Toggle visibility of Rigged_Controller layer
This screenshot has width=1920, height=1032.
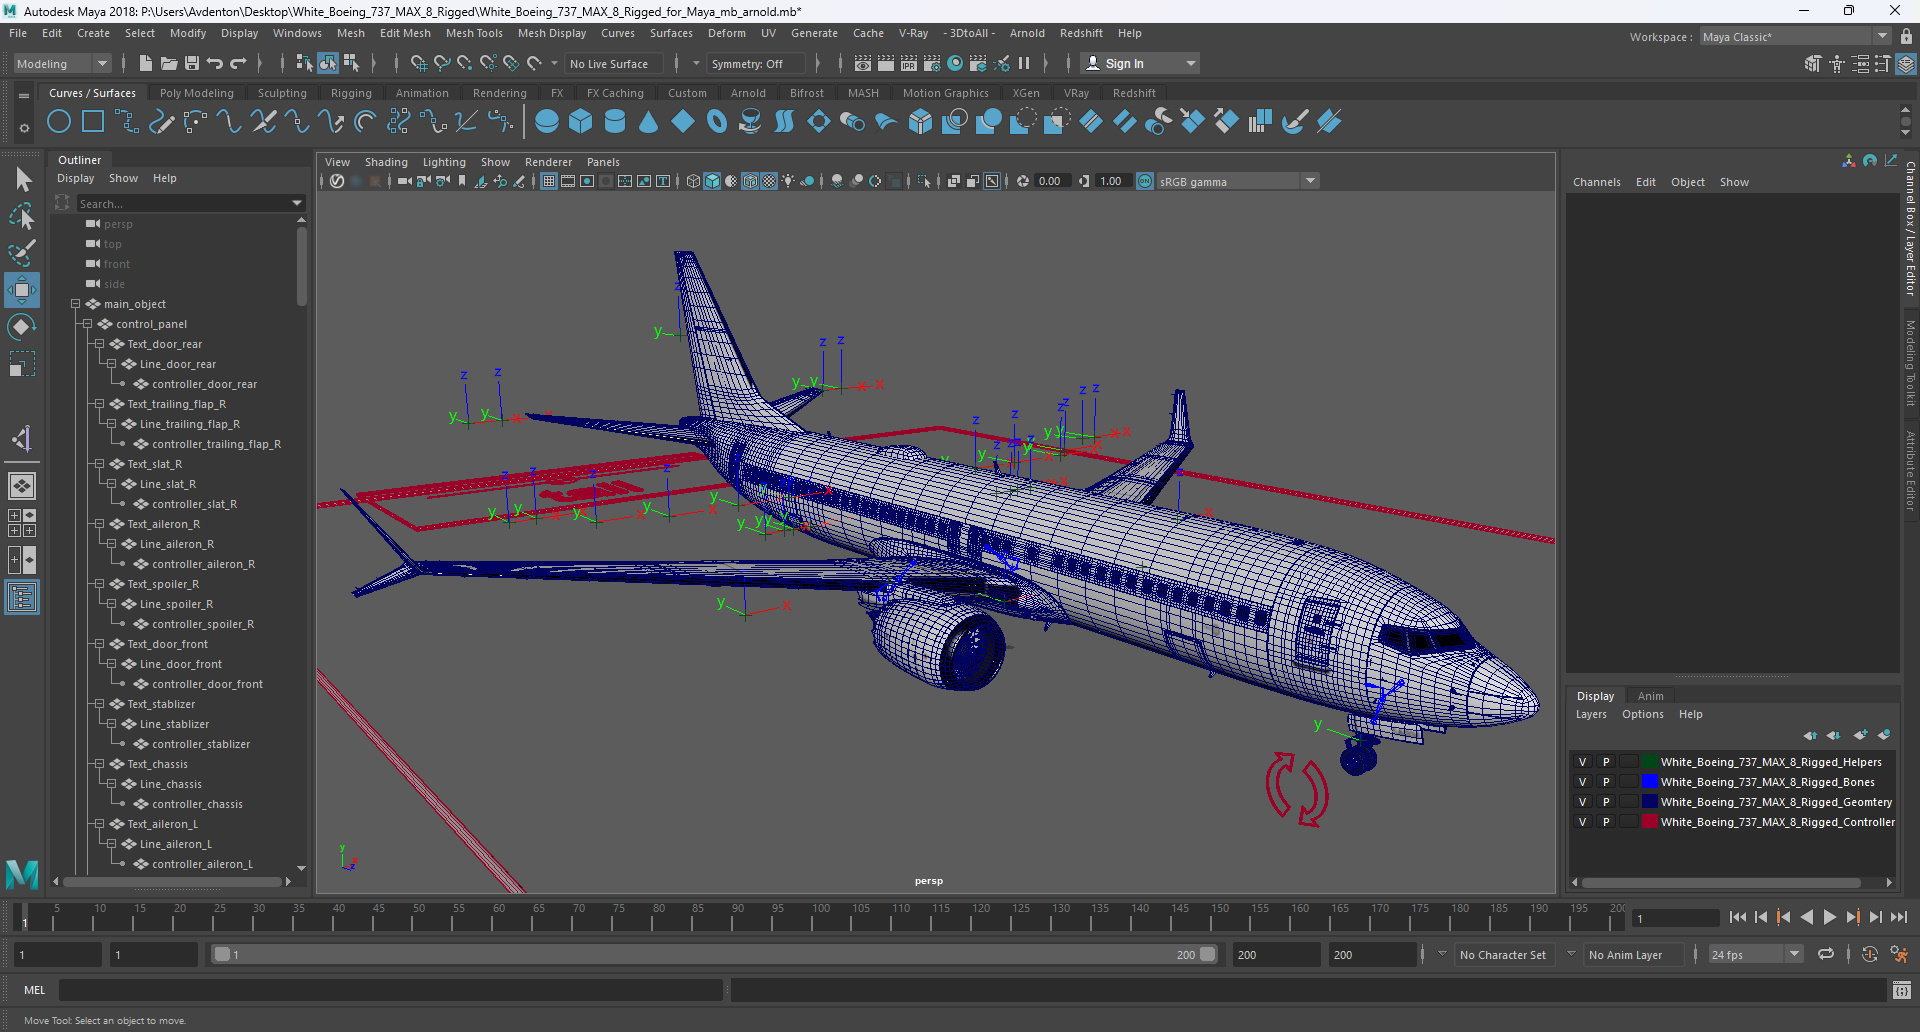[x=1582, y=822]
